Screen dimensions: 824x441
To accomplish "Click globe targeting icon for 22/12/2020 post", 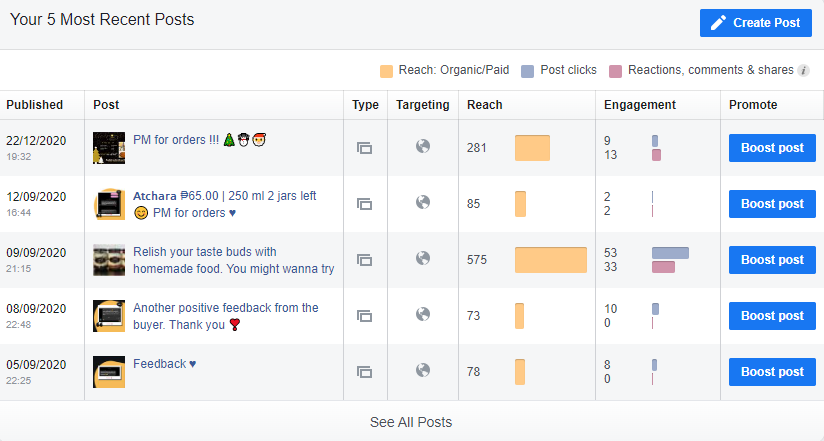I will [x=423, y=147].
